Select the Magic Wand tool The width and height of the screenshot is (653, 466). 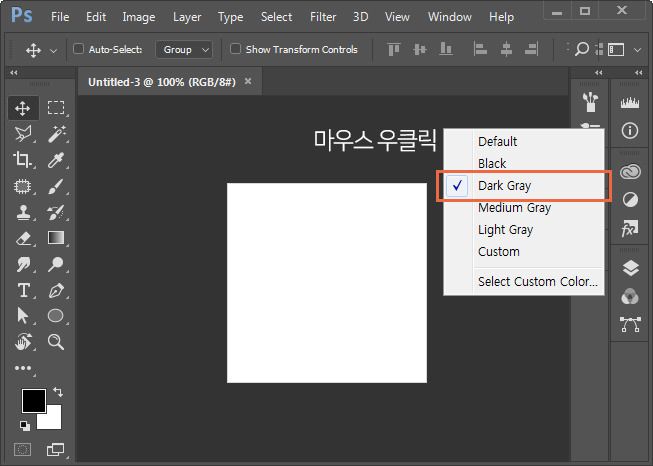tap(56, 134)
